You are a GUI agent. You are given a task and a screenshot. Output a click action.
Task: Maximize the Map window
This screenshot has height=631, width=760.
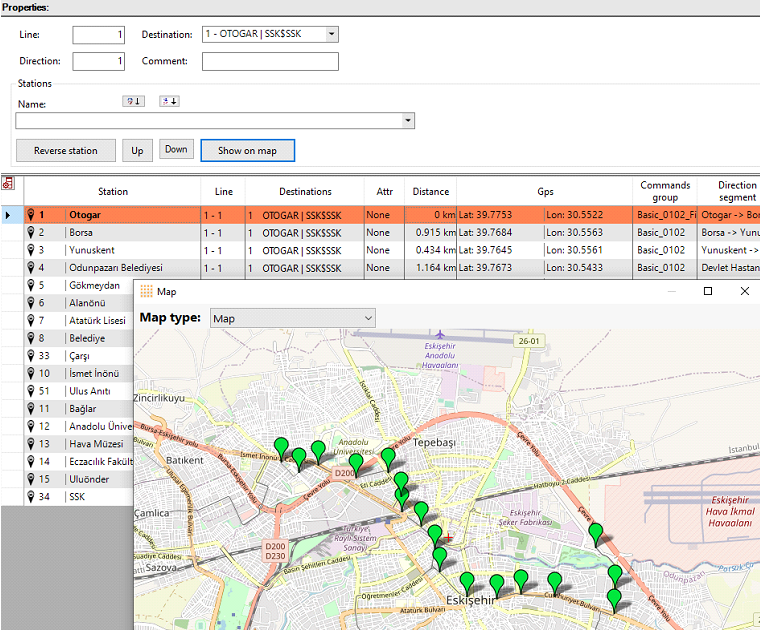click(x=708, y=291)
